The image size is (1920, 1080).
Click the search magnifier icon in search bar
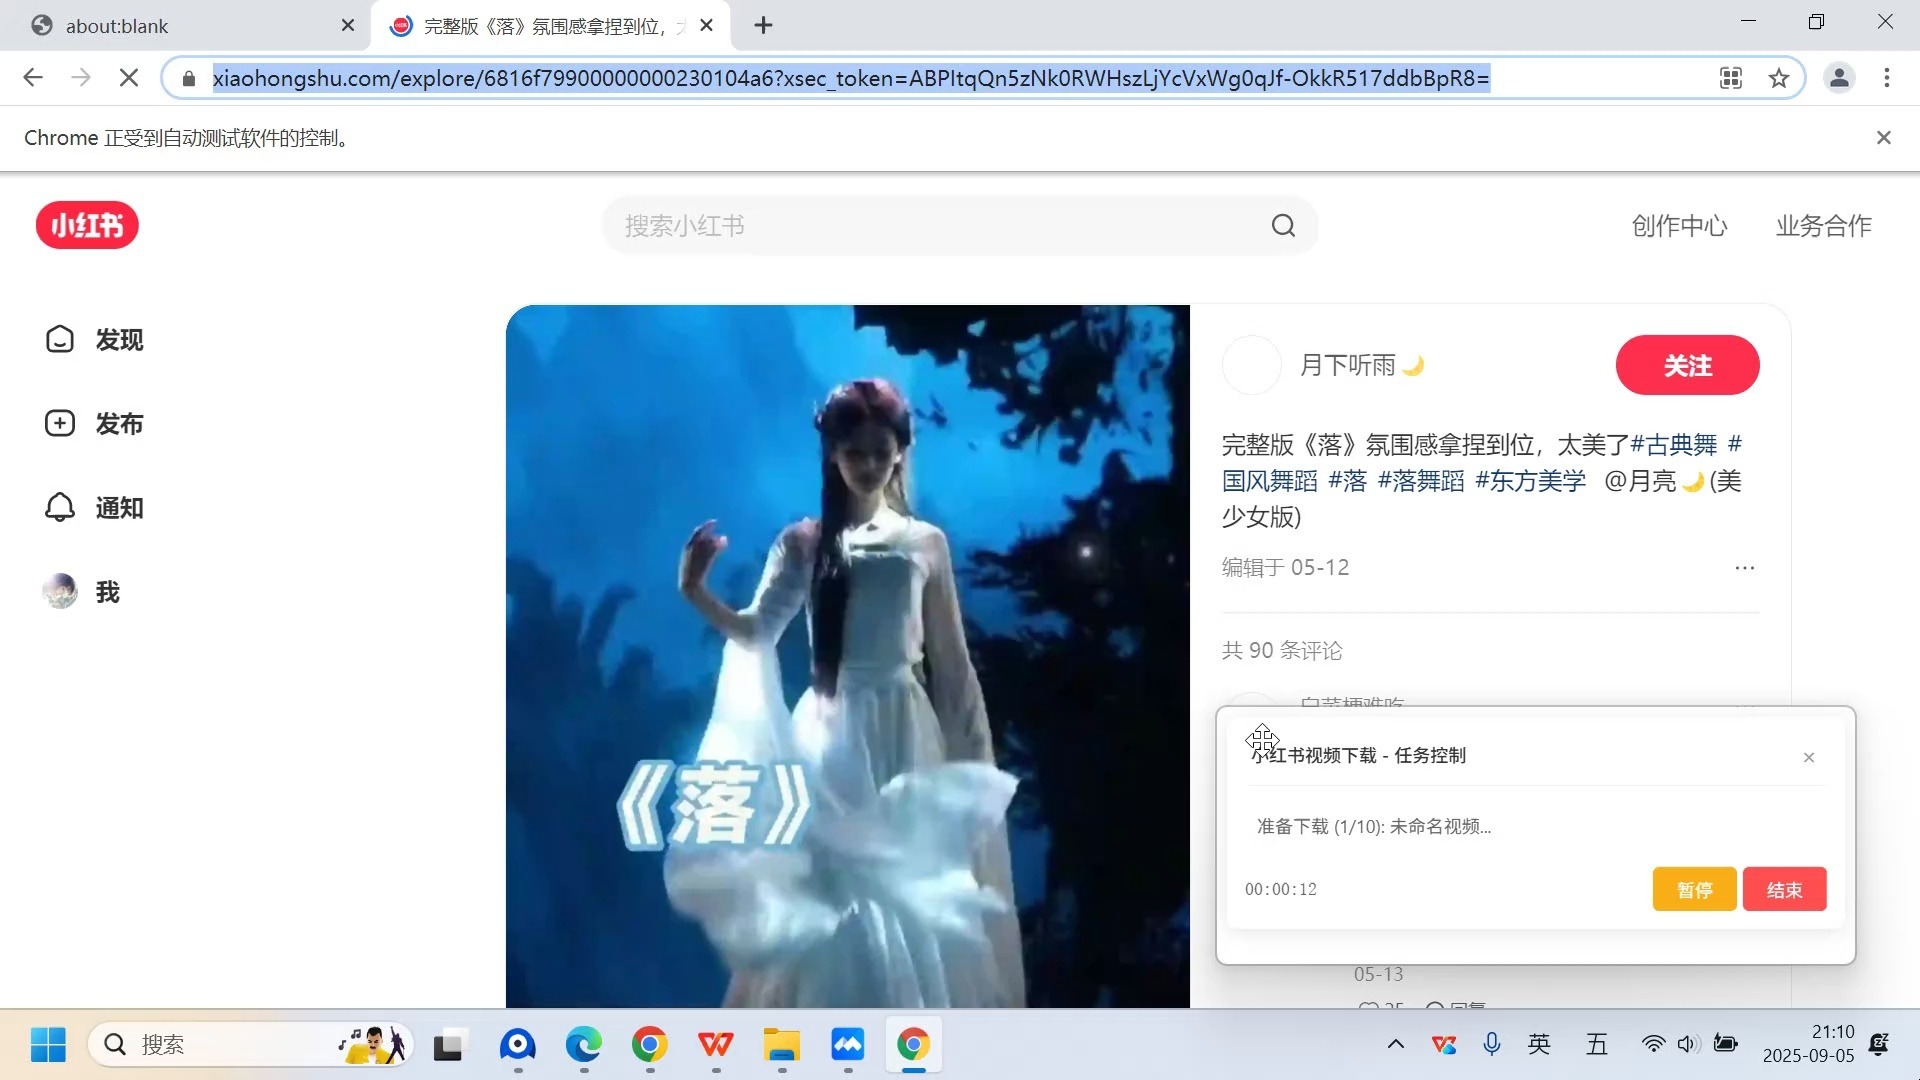click(x=1283, y=226)
